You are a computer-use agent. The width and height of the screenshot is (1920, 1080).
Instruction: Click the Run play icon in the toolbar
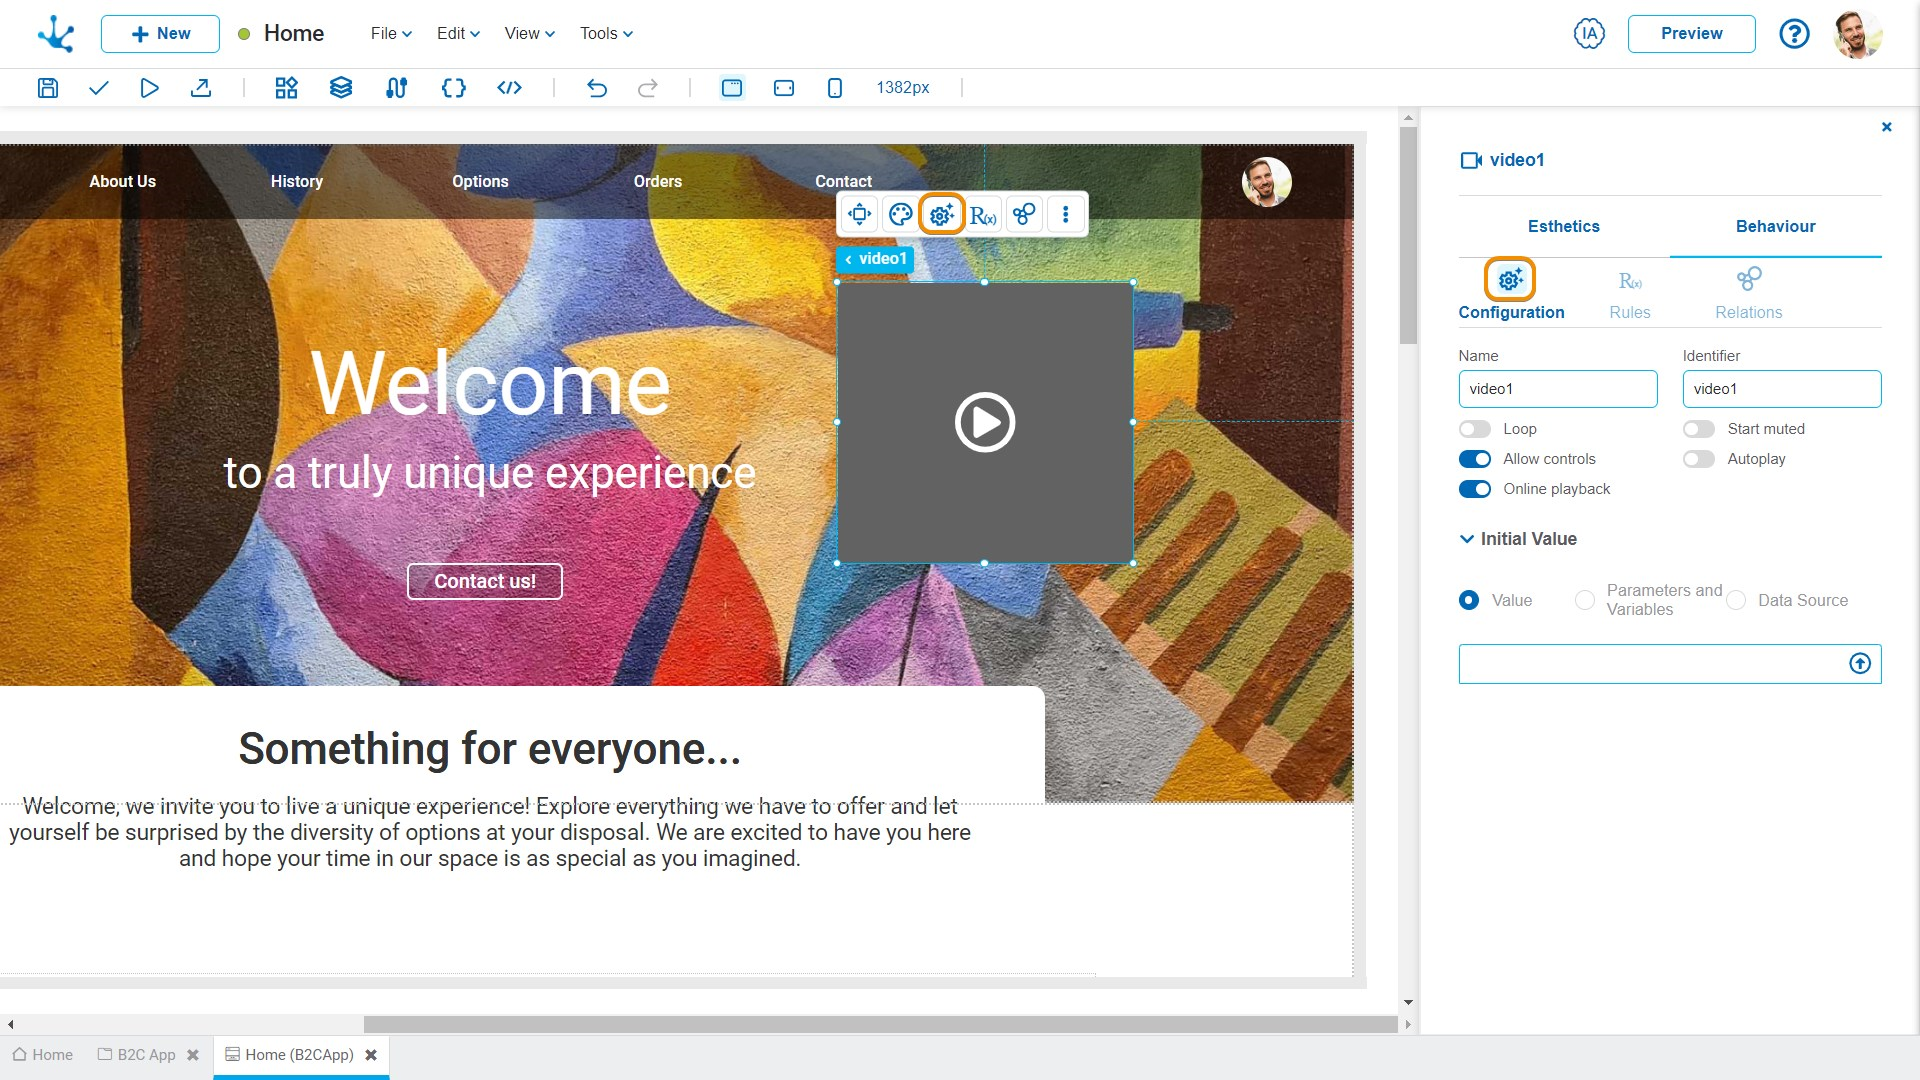(x=149, y=88)
